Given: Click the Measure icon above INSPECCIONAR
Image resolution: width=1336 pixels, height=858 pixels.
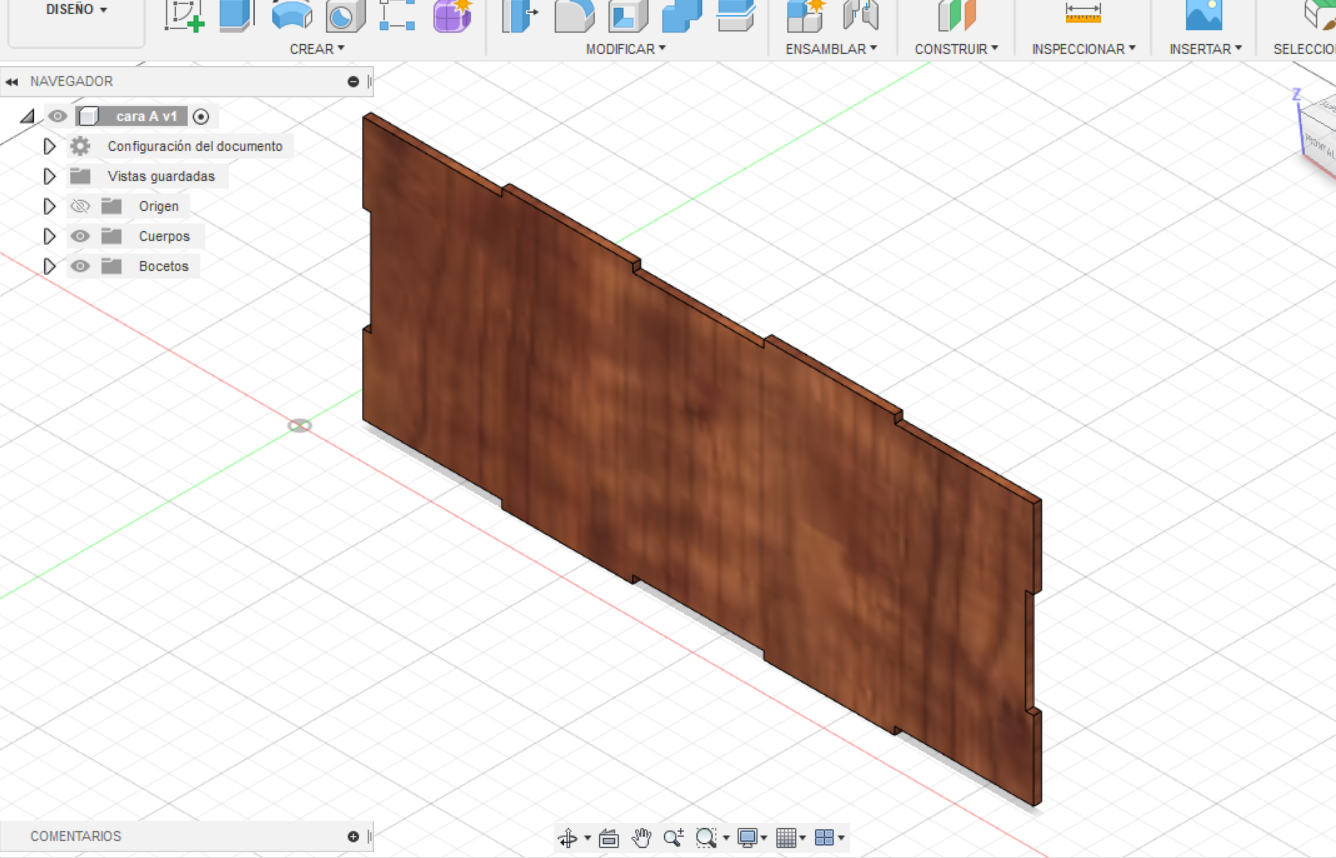Looking at the screenshot, I should (x=1083, y=14).
